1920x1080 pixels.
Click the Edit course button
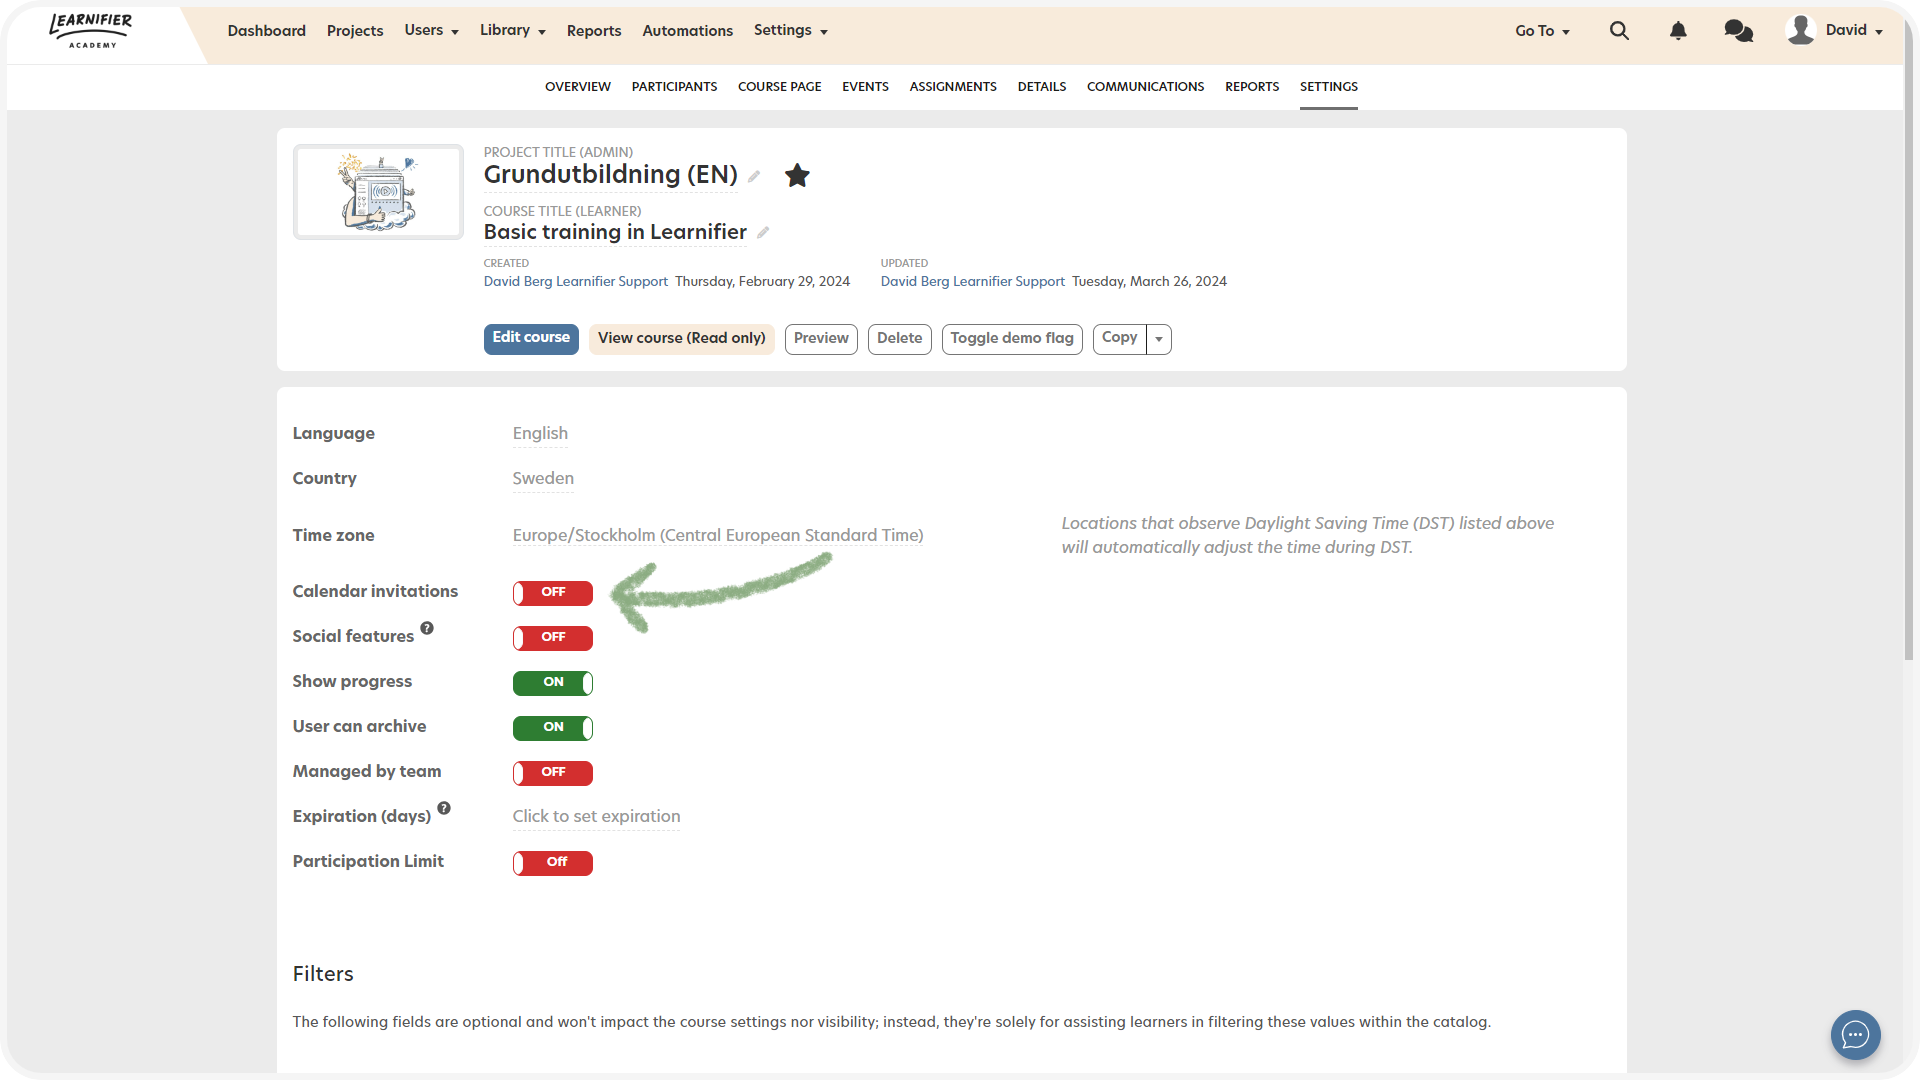(531, 339)
